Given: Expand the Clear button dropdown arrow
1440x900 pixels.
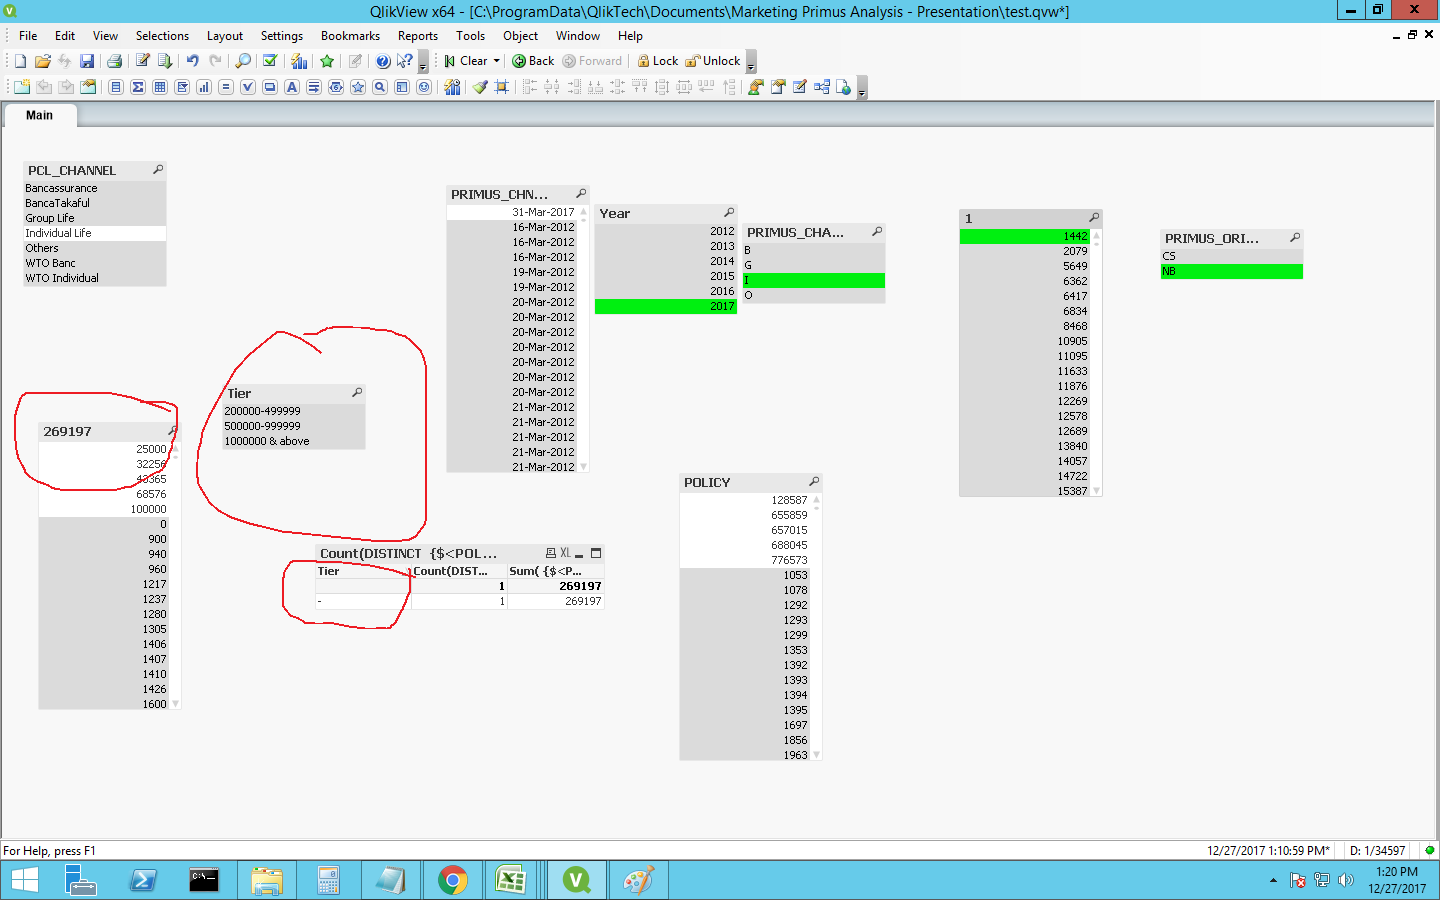Looking at the screenshot, I should (496, 61).
